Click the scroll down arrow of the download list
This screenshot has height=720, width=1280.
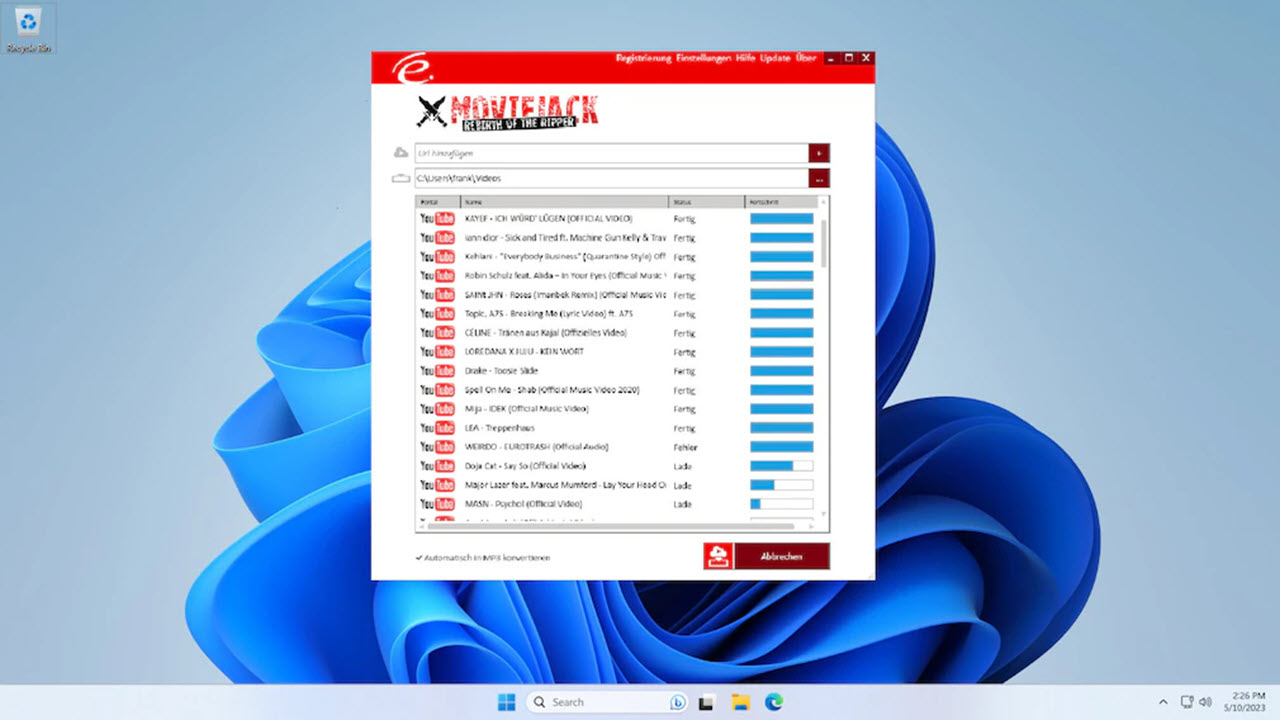(824, 514)
